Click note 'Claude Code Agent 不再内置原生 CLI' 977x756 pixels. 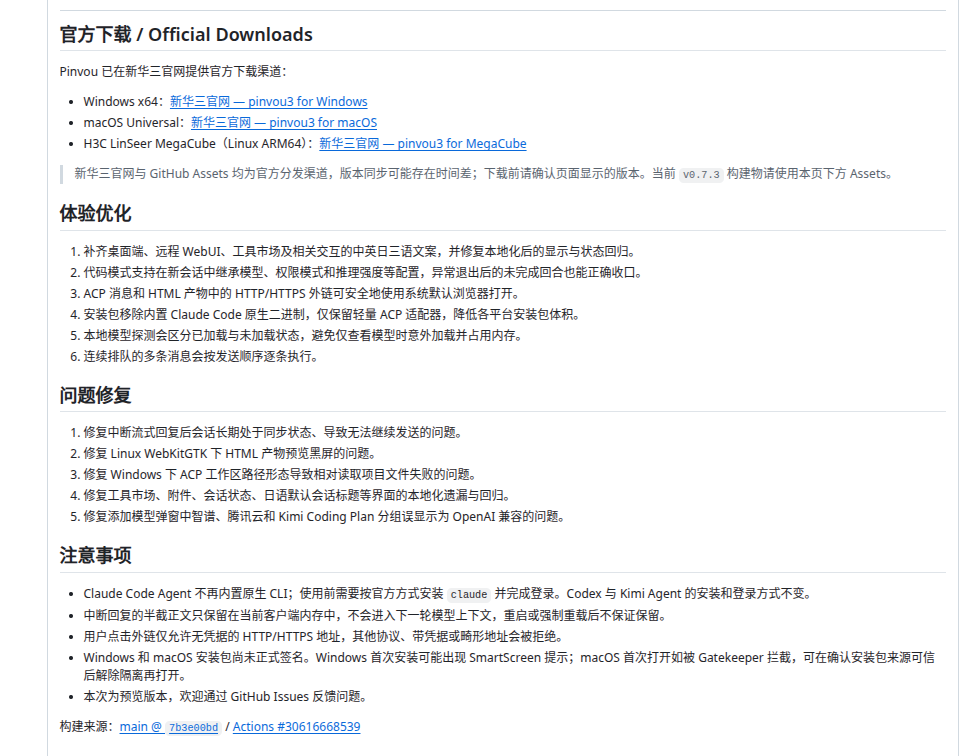[448, 594]
